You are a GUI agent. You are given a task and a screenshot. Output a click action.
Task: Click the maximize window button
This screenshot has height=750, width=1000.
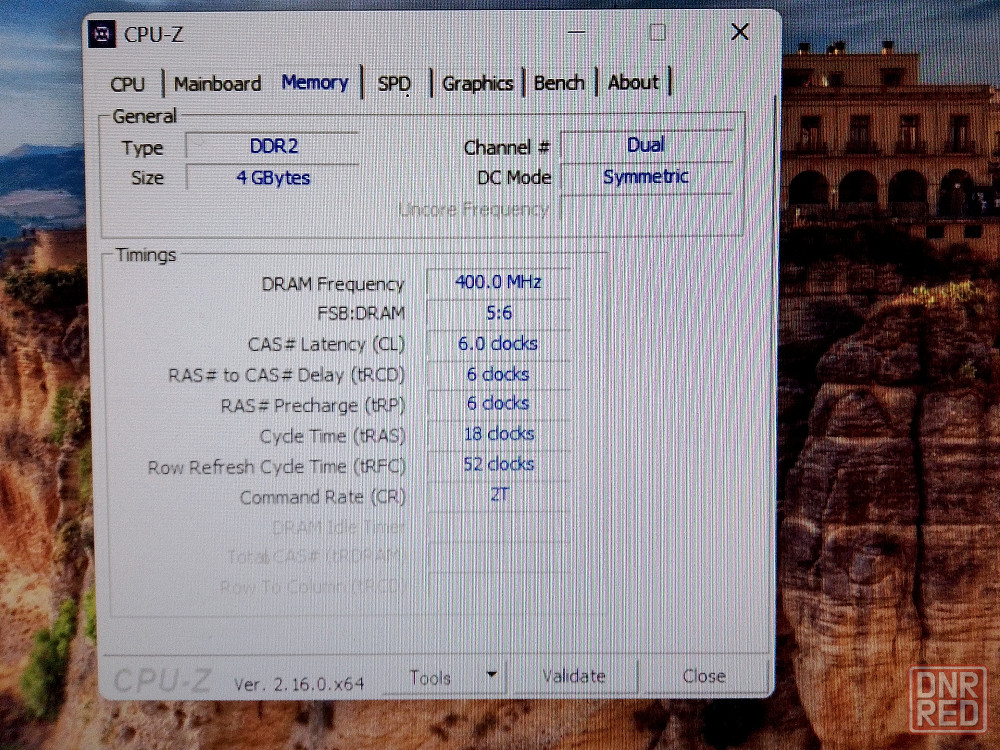click(x=657, y=32)
